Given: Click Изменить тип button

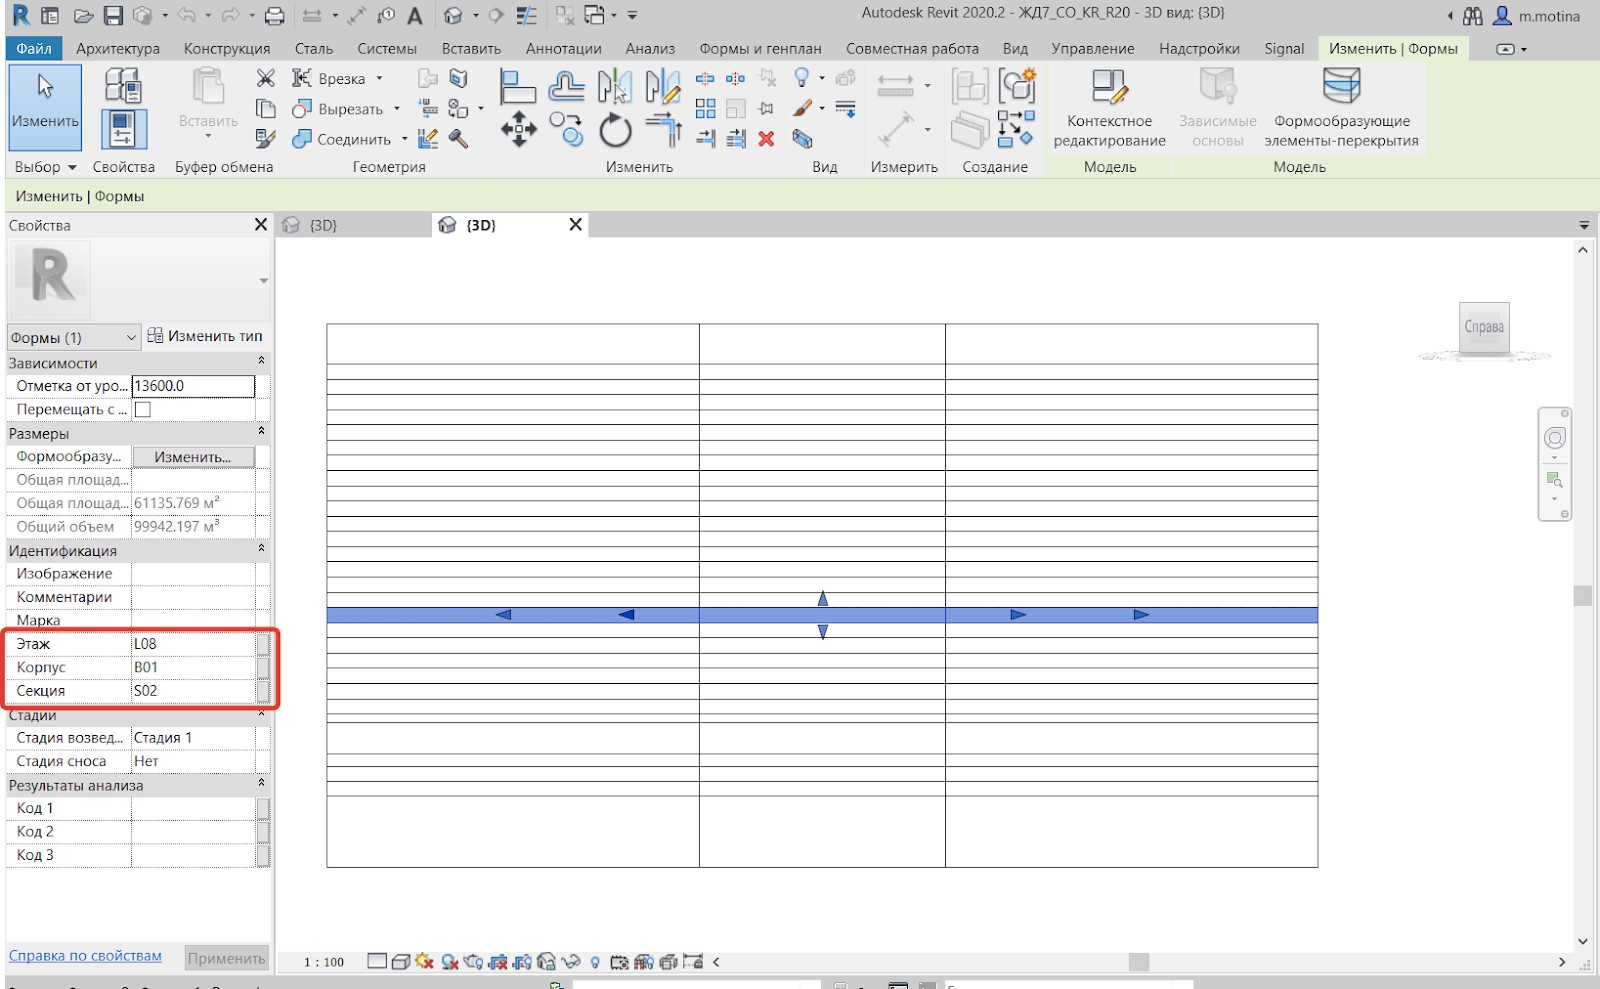Looking at the screenshot, I should pyautogui.click(x=205, y=336).
